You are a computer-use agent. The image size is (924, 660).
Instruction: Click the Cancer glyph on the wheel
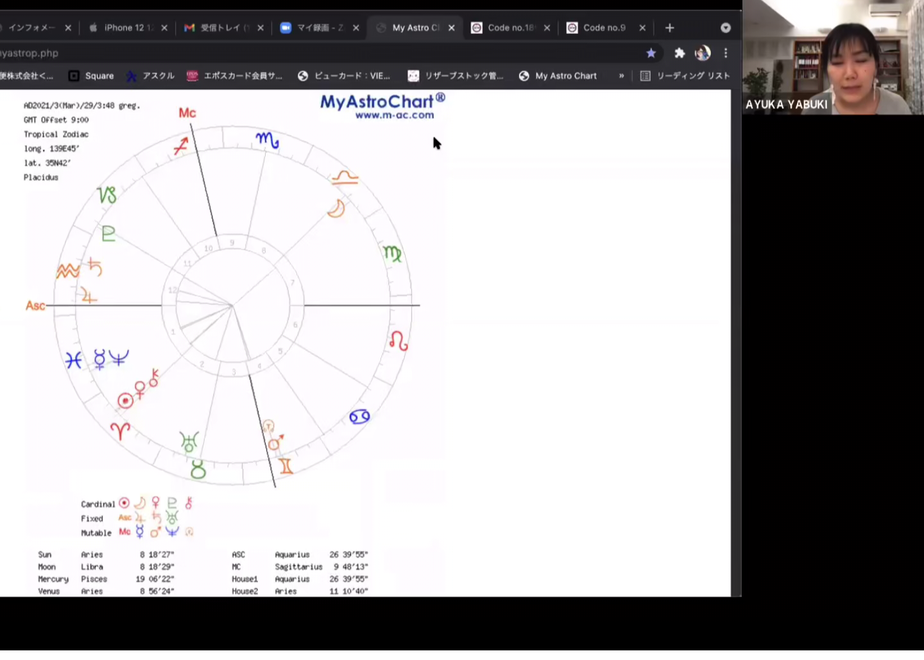tap(359, 417)
